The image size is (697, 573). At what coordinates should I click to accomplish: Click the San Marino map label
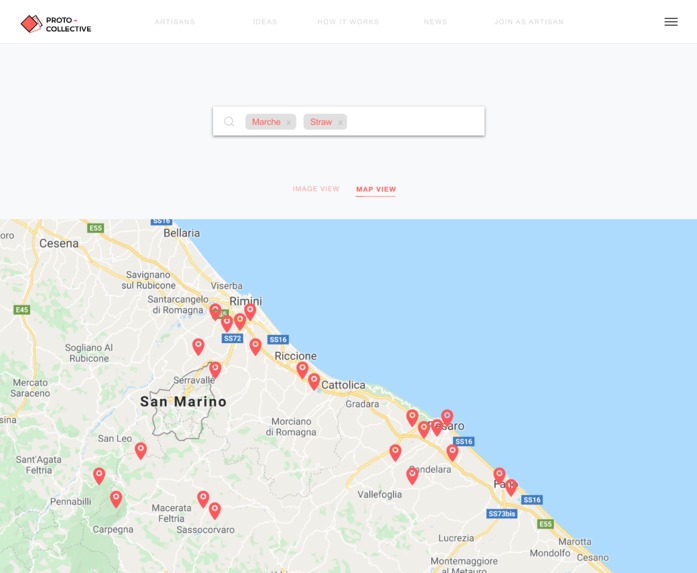(x=183, y=401)
